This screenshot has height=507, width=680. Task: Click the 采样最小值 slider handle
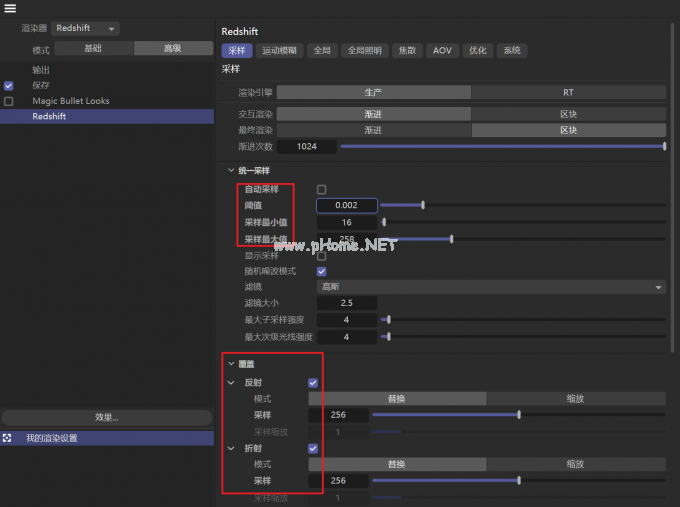point(384,222)
